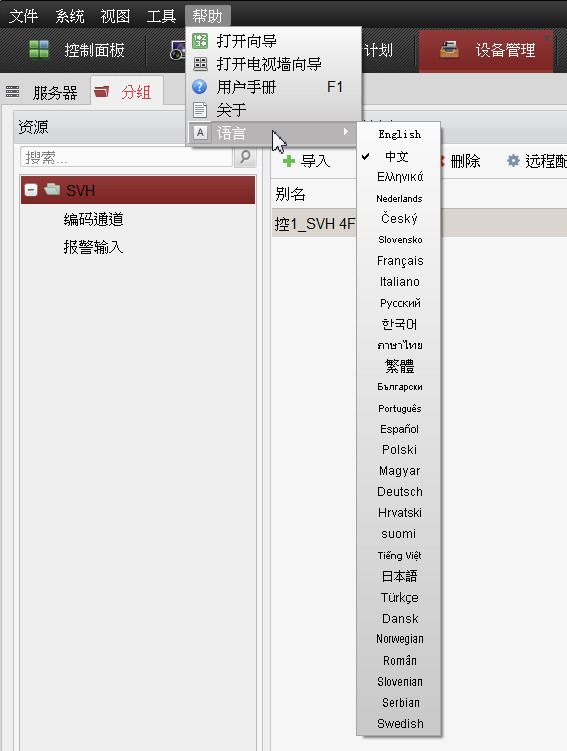Open the 系统 menu
The width and height of the screenshot is (567, 751).
(69, 16)
